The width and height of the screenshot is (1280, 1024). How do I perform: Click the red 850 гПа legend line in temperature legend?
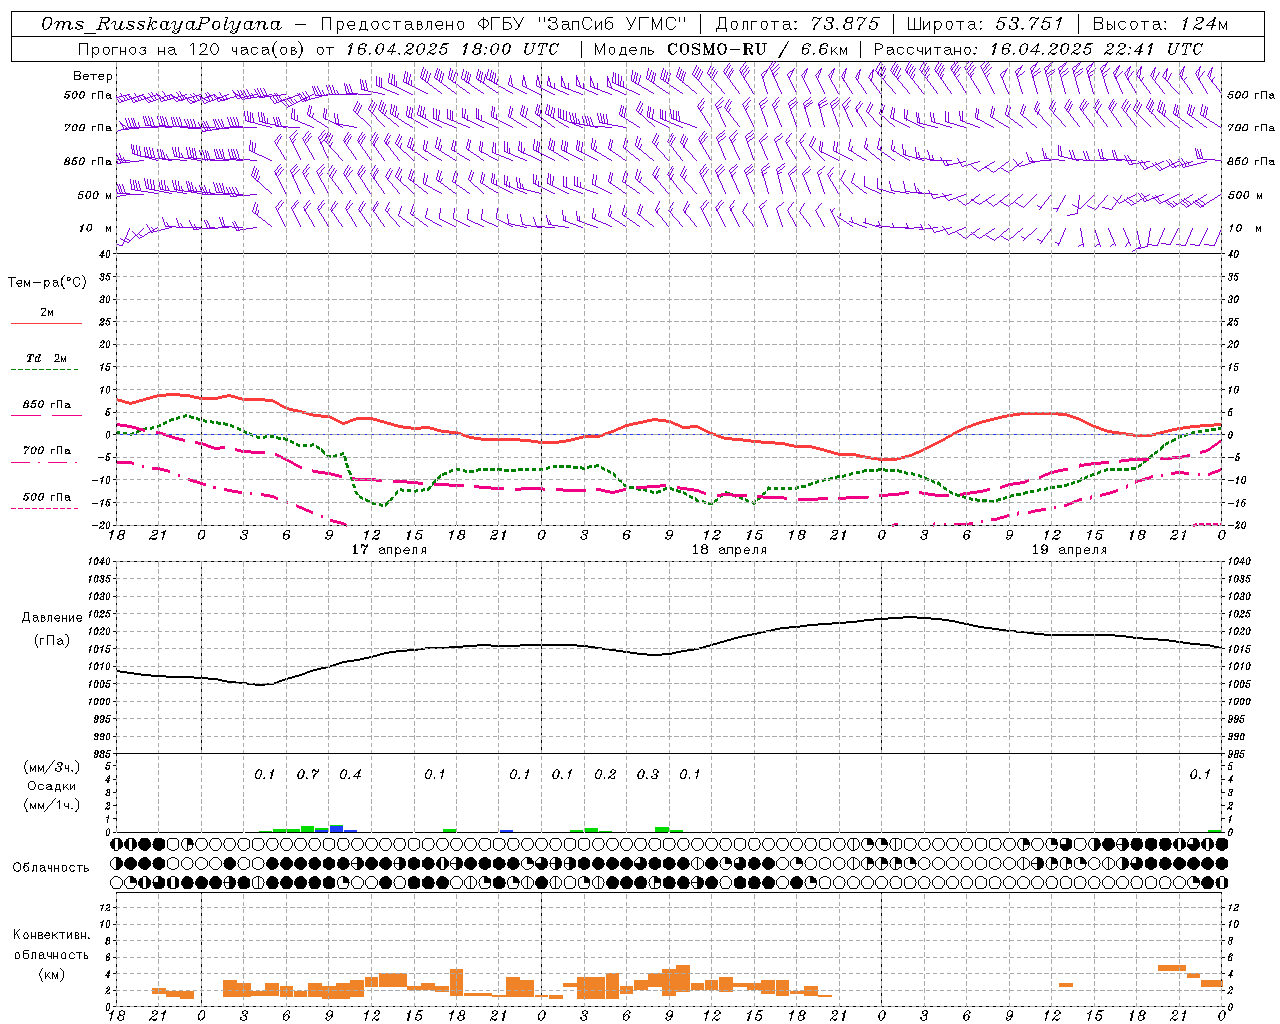pyautogui.click(x=46, y=415)
